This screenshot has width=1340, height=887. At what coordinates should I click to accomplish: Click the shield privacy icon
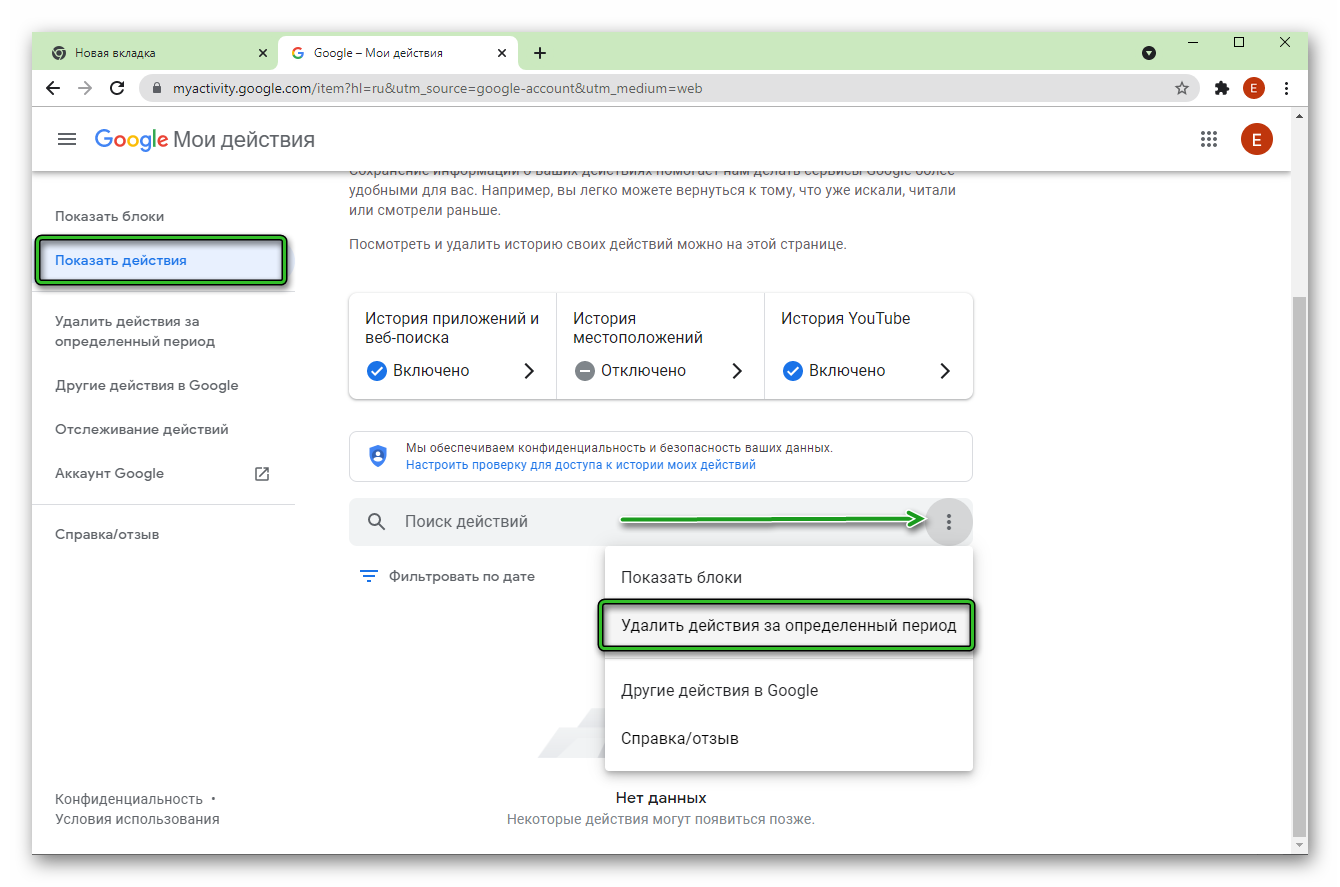click(x=378, y=456)
